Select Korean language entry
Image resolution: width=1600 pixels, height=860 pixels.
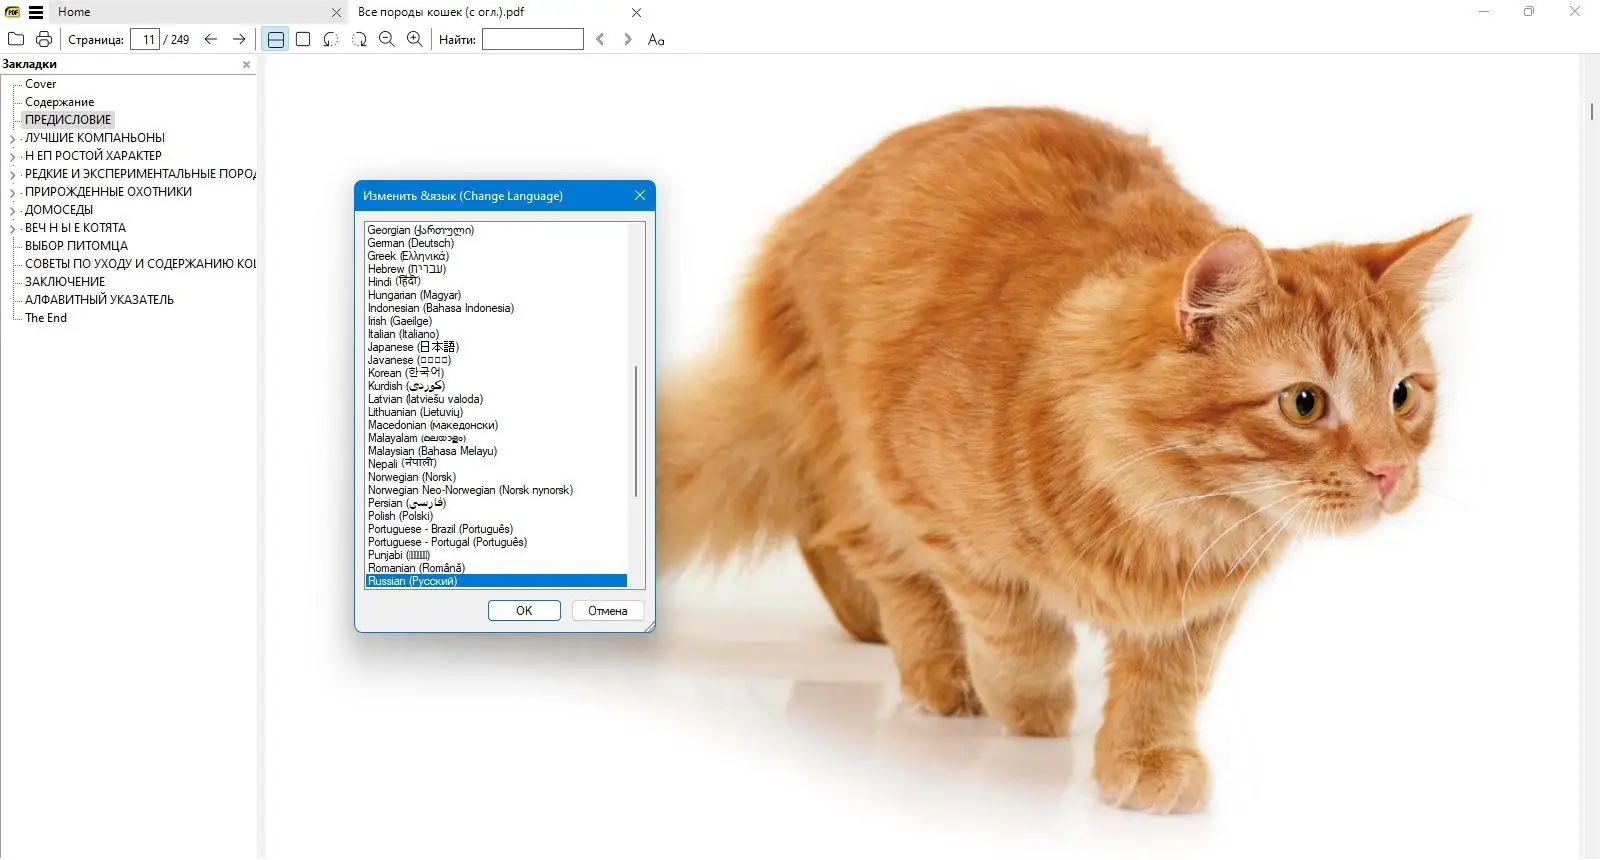point(406,373)
